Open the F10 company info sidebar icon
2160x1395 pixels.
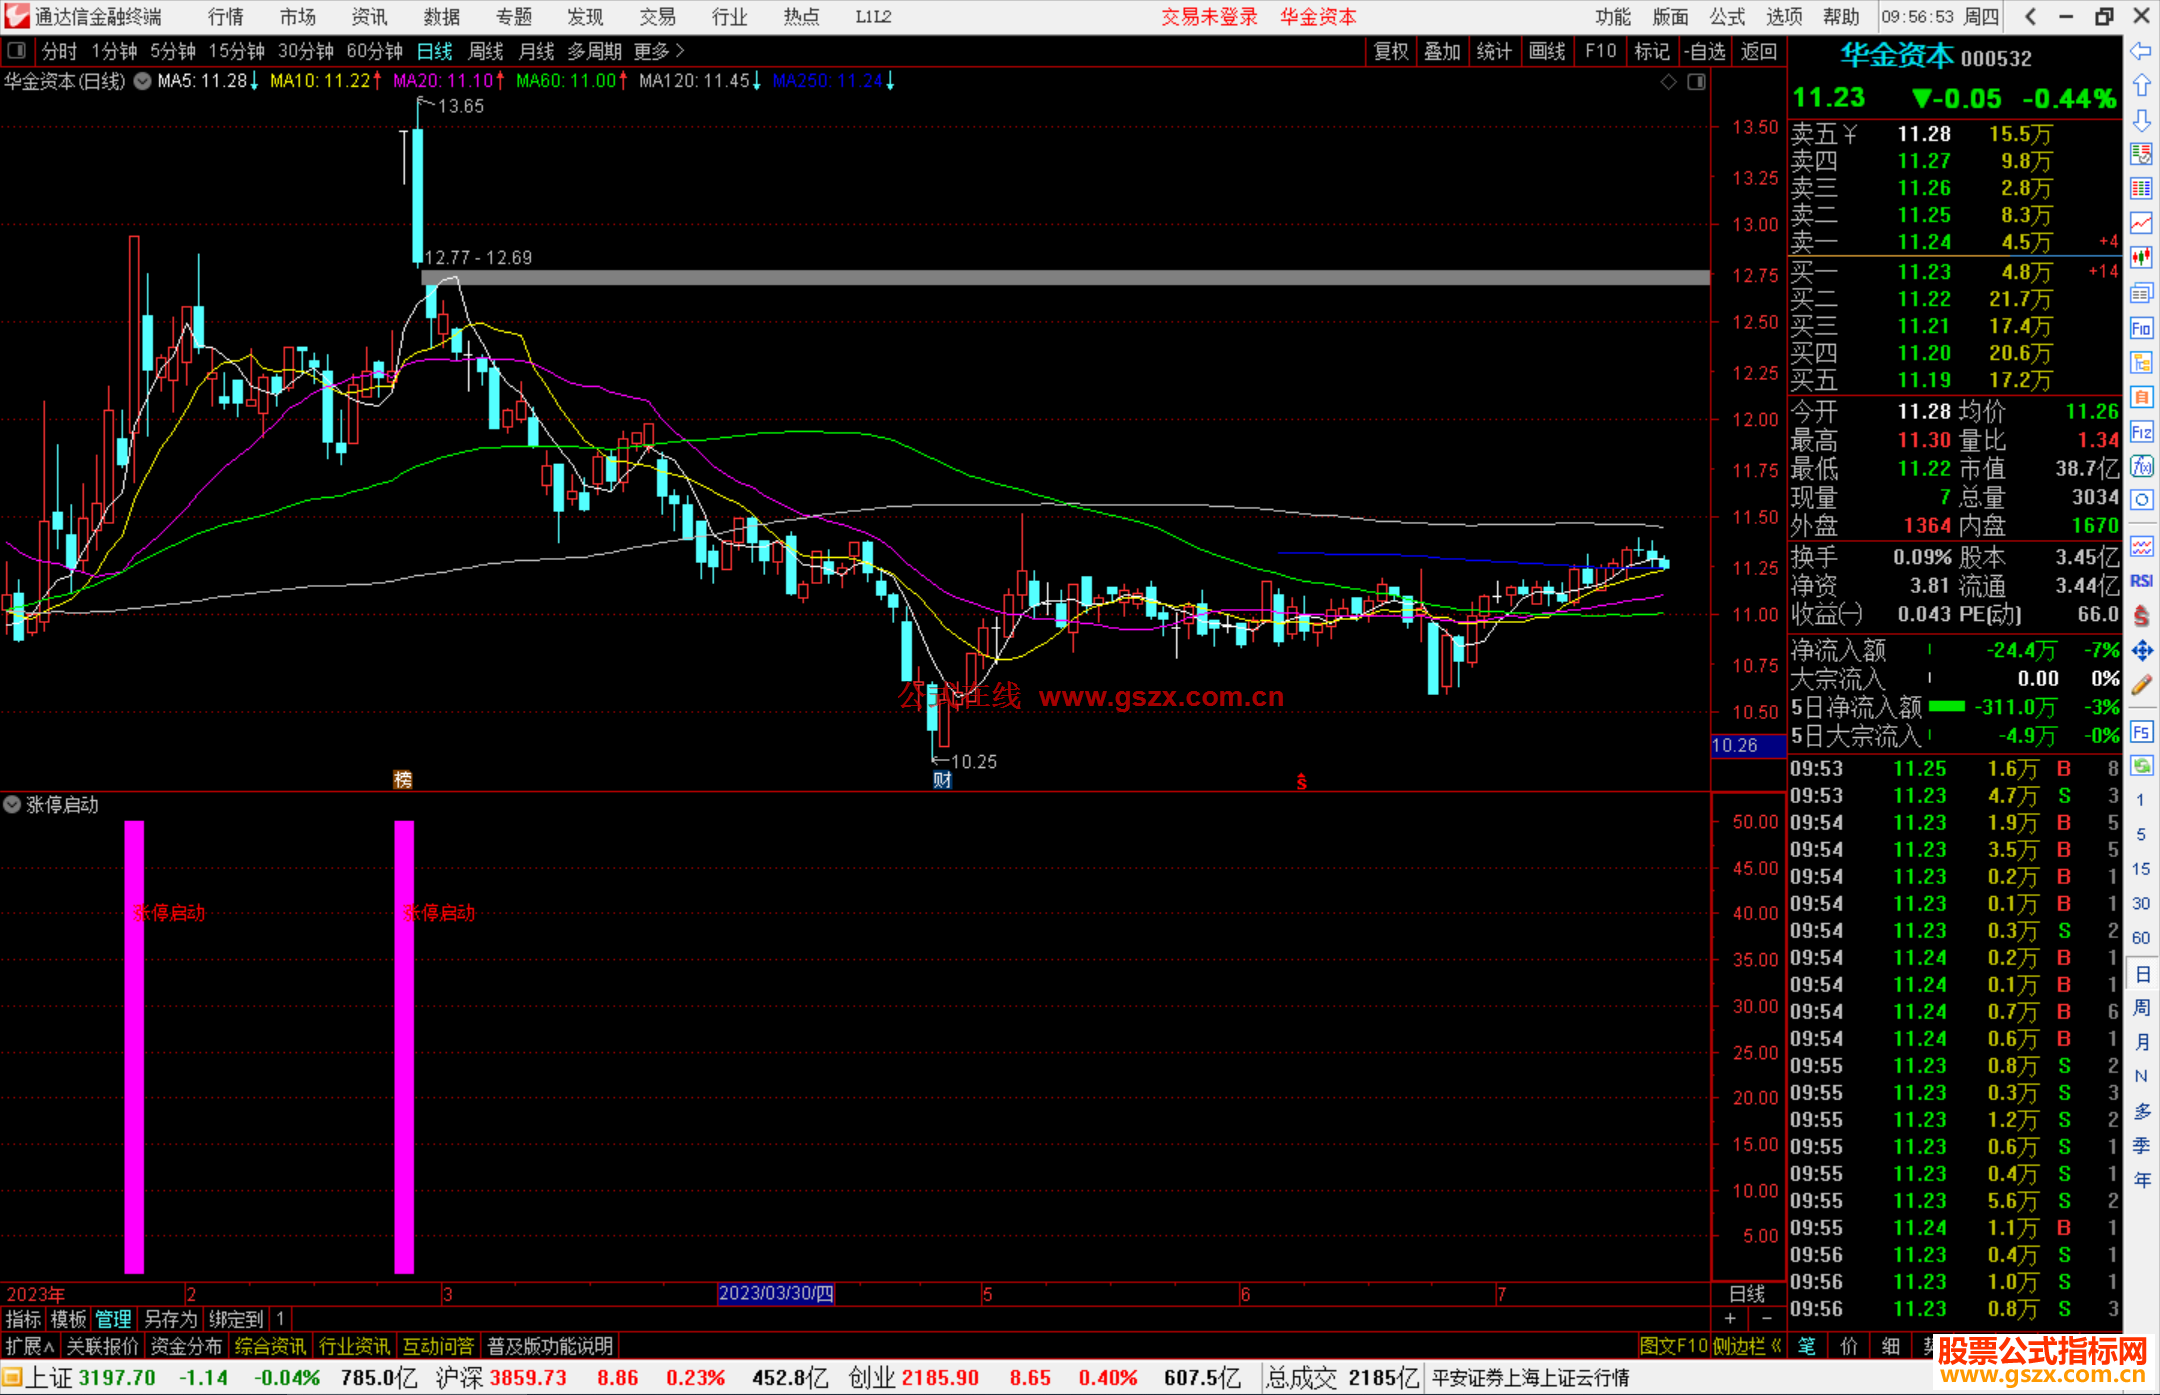[x=2141, y=328]
